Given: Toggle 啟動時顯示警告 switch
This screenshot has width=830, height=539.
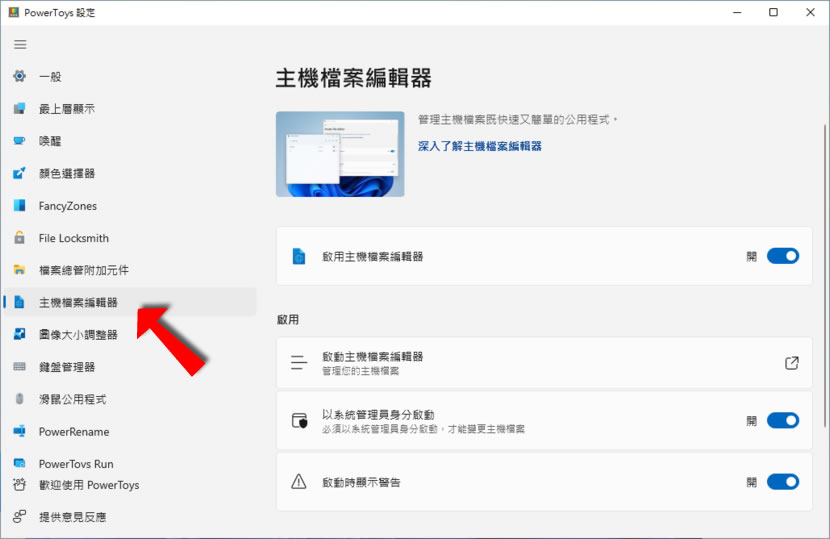Looking at the screenshot, I should tap(783, 482).
